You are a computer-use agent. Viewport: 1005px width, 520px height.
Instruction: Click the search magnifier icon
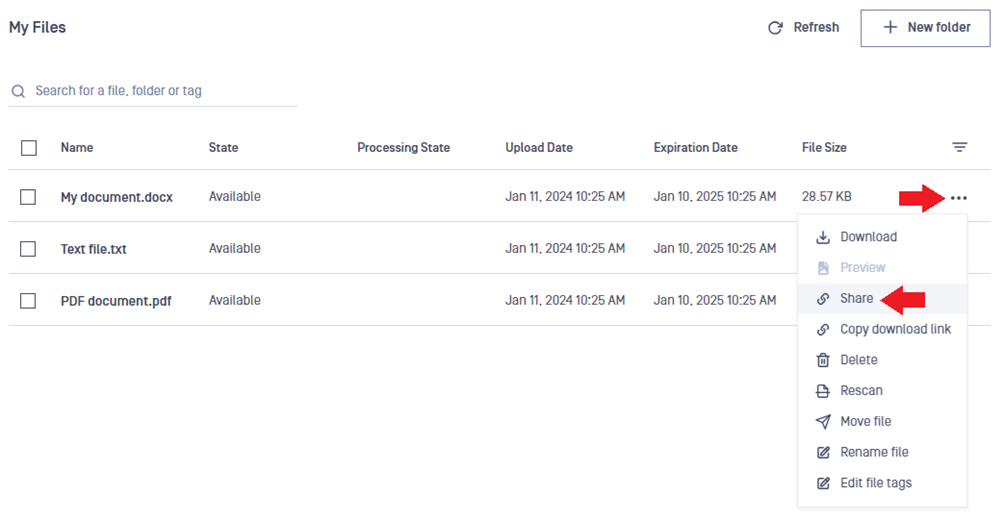19,91
